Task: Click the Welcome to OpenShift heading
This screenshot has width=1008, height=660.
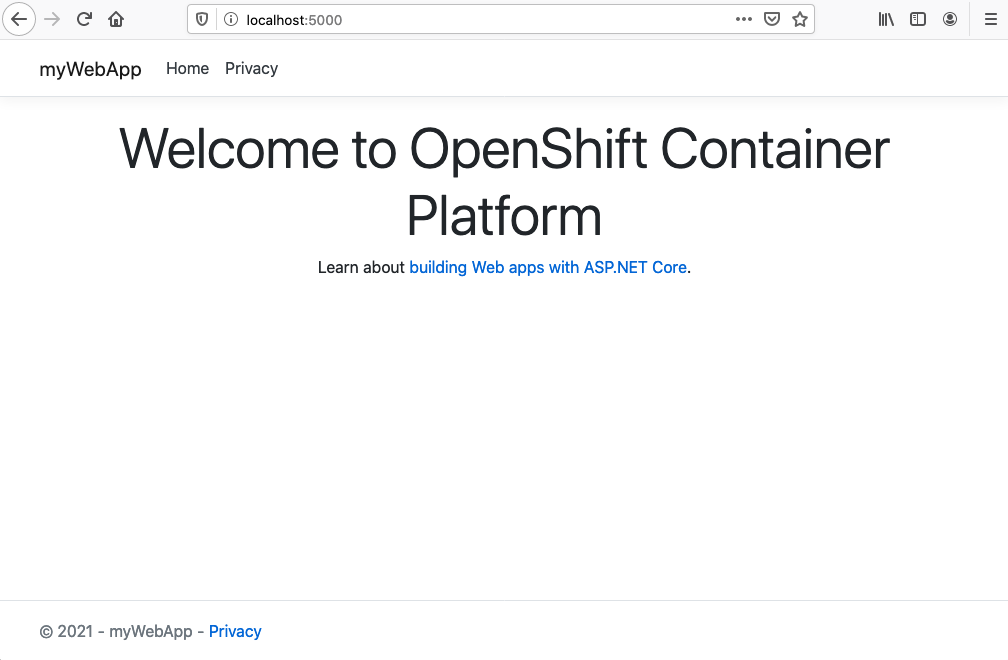Action: click(504, 183)
